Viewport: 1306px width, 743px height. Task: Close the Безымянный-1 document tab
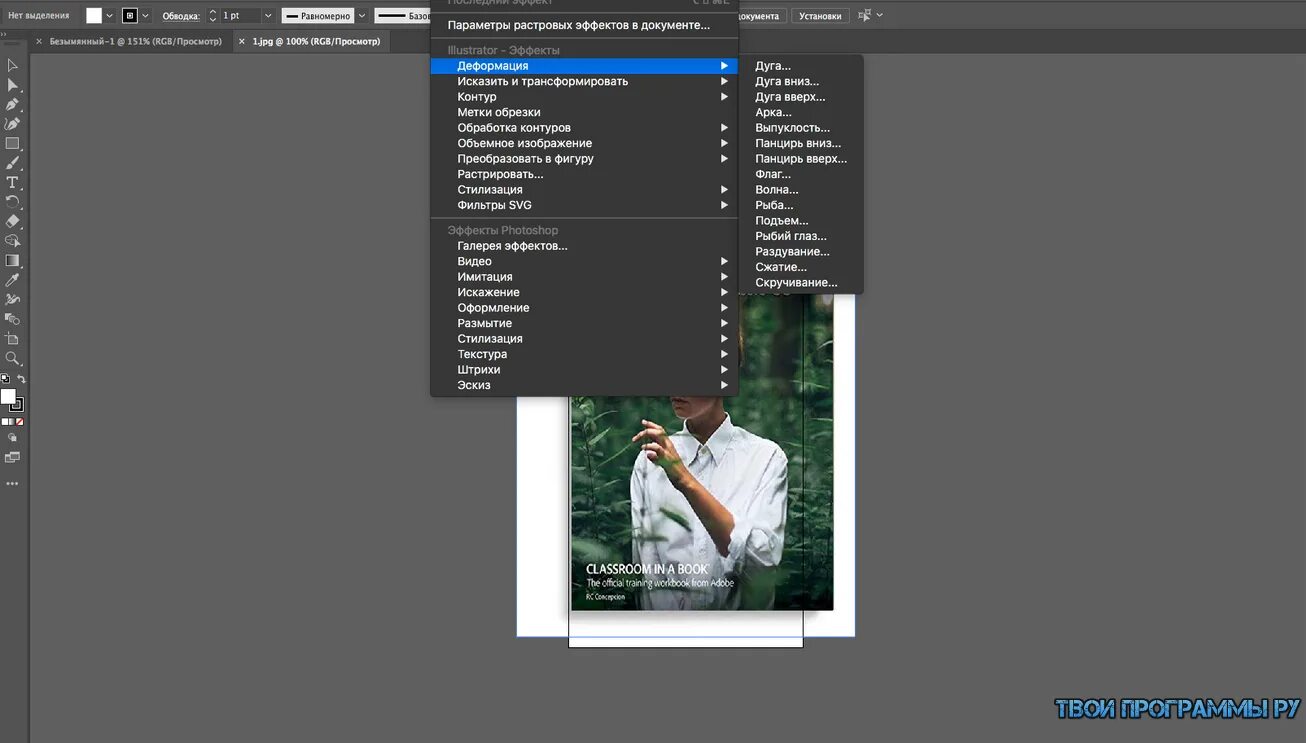[x=40, y=41]
